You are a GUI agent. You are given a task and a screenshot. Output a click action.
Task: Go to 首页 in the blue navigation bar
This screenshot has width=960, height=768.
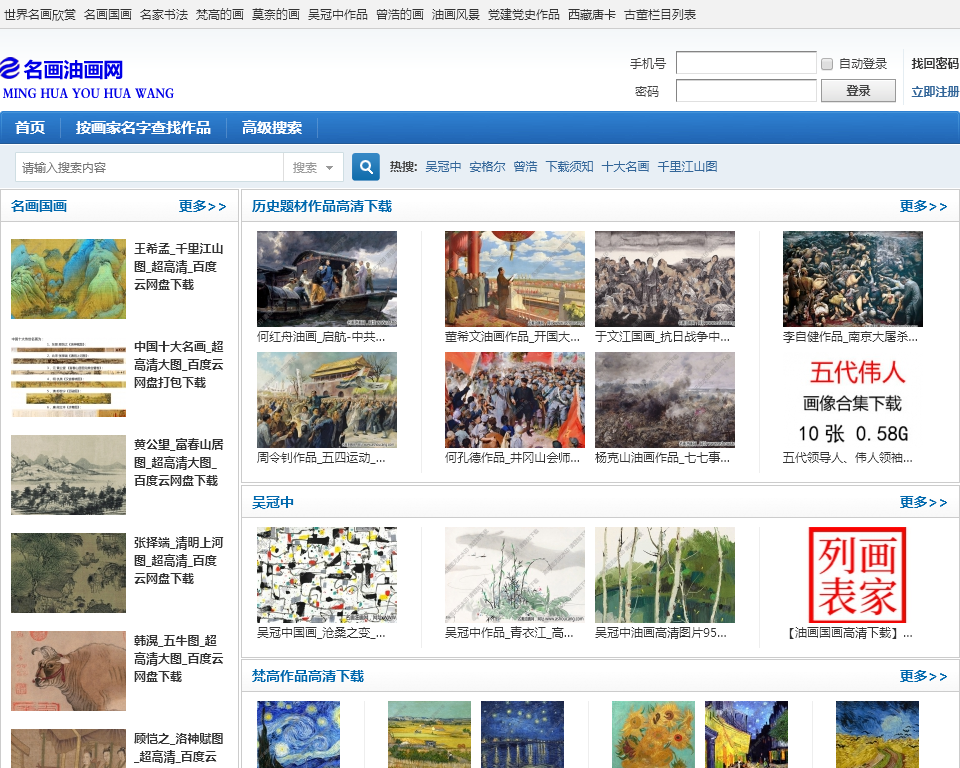pyautogui.click(x=30, y=127)
